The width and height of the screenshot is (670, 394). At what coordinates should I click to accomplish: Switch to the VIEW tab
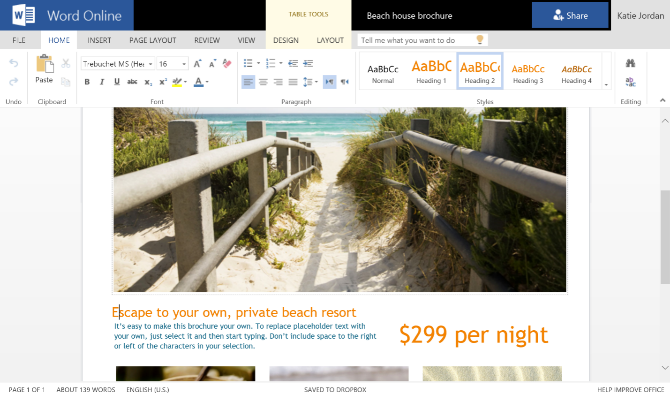tap(247, 40)
